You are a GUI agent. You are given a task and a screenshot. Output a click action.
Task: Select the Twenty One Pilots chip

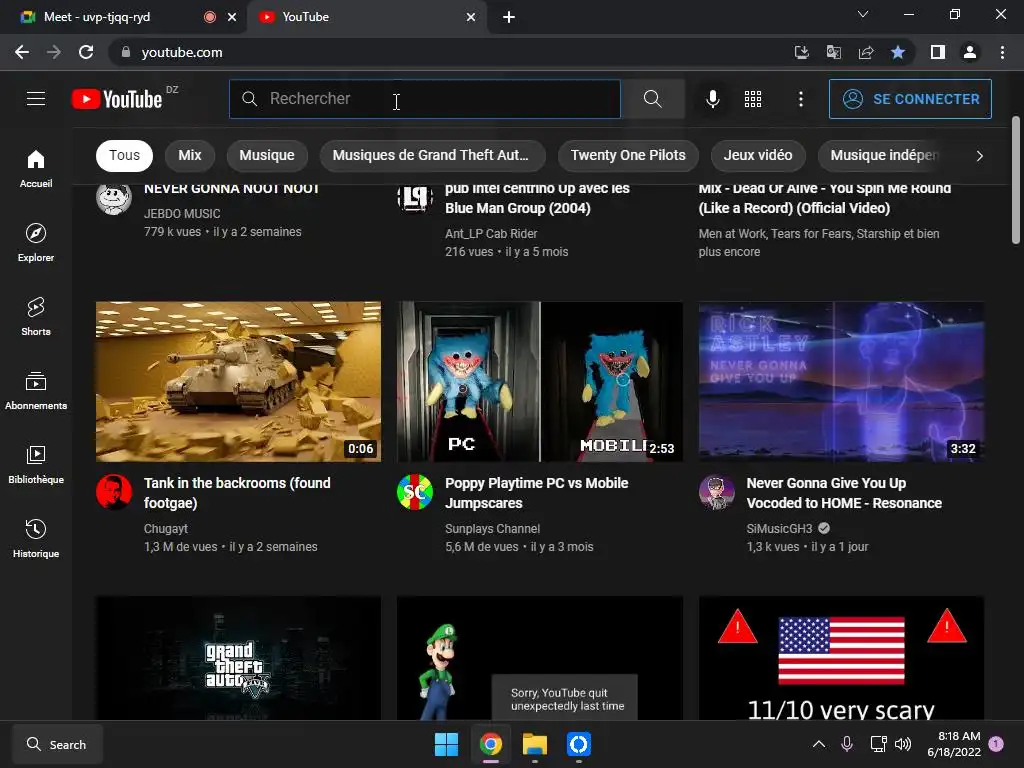[x=628, y=155]
